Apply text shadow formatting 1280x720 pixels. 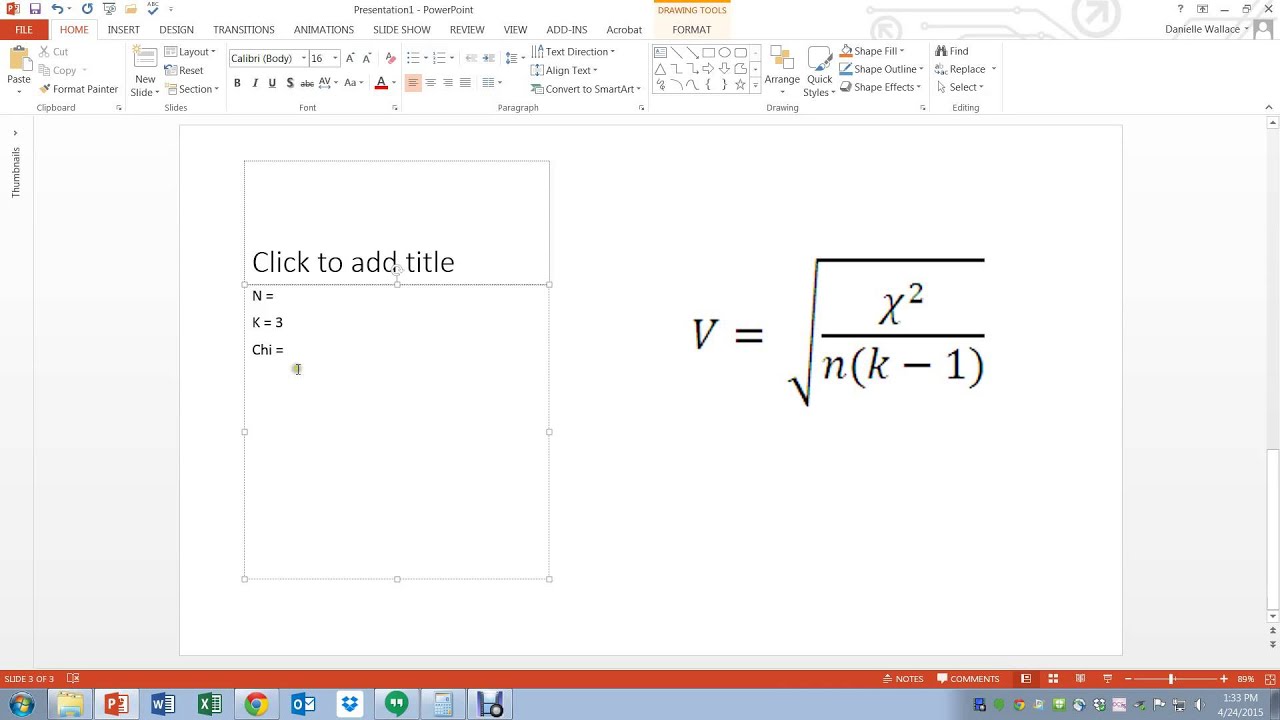pos(290,83)
